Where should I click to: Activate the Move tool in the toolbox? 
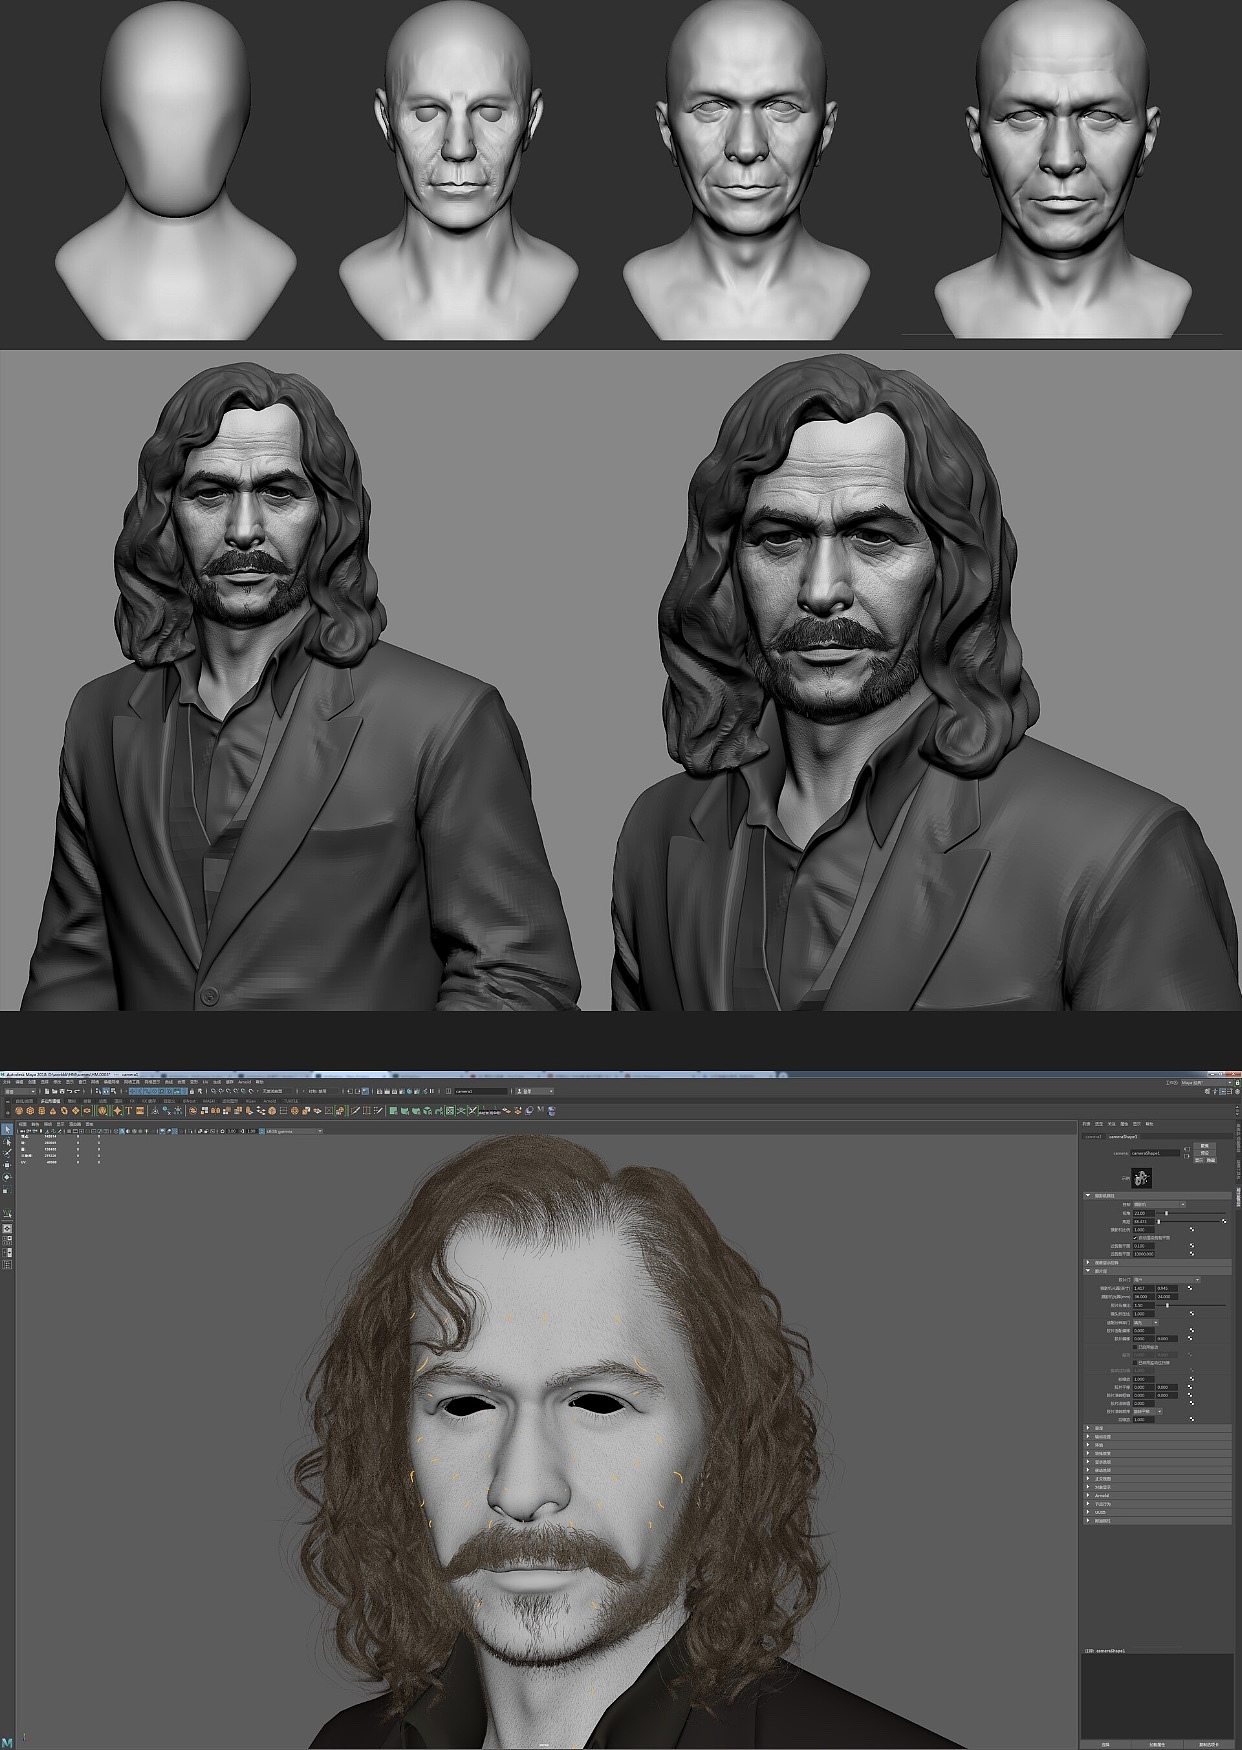7,1165
